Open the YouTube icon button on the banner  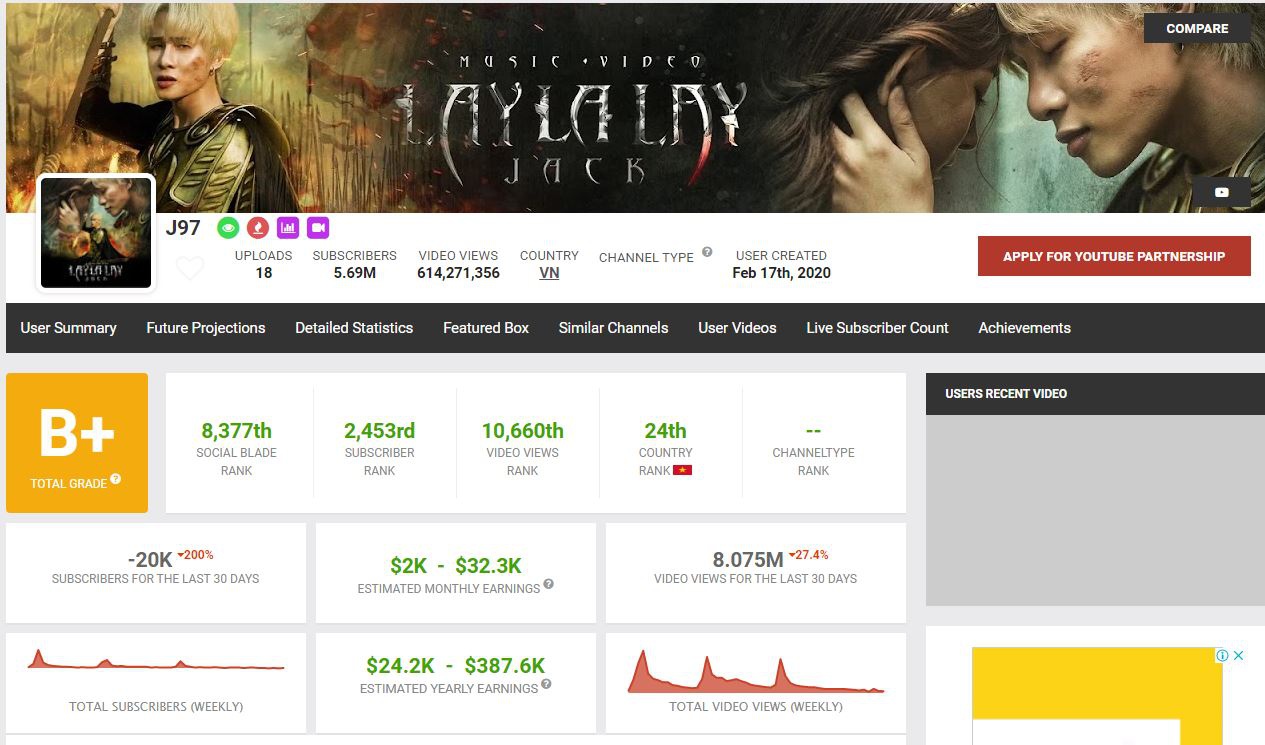click(1221, 192)
